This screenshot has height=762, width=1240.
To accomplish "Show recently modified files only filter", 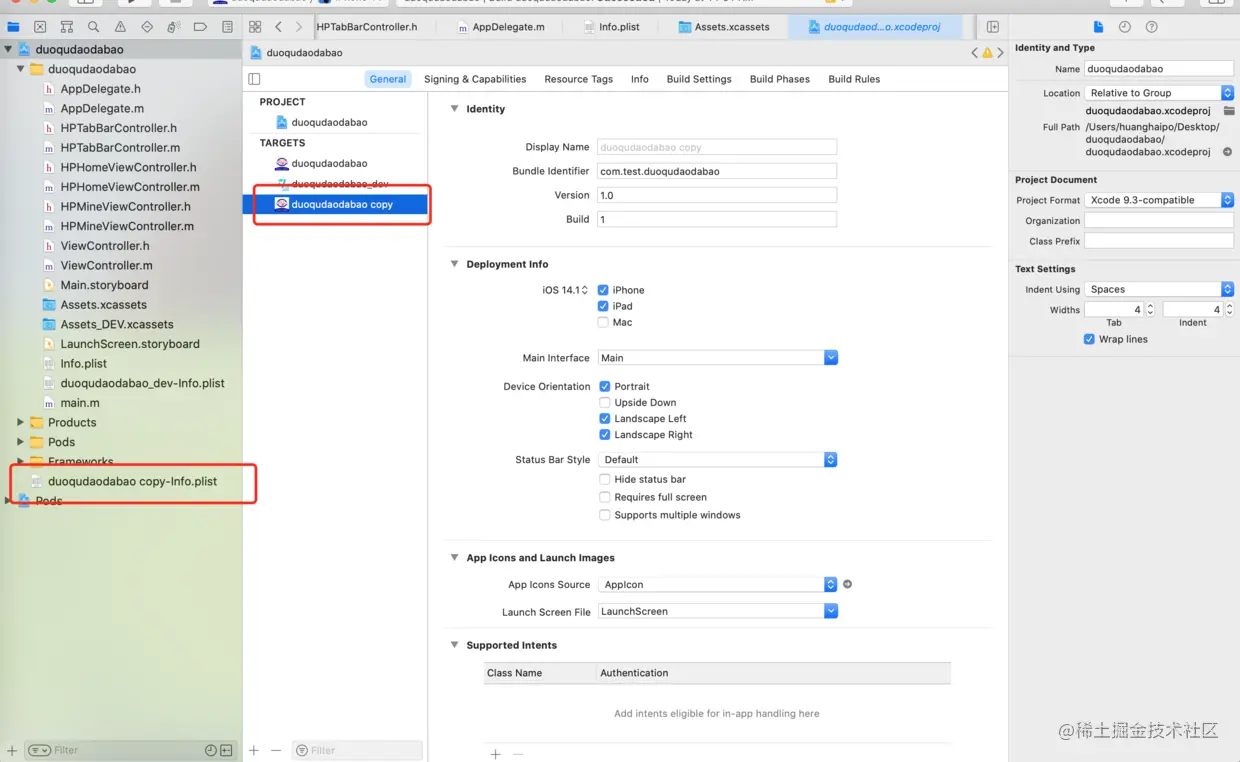I will pos(211,750).
